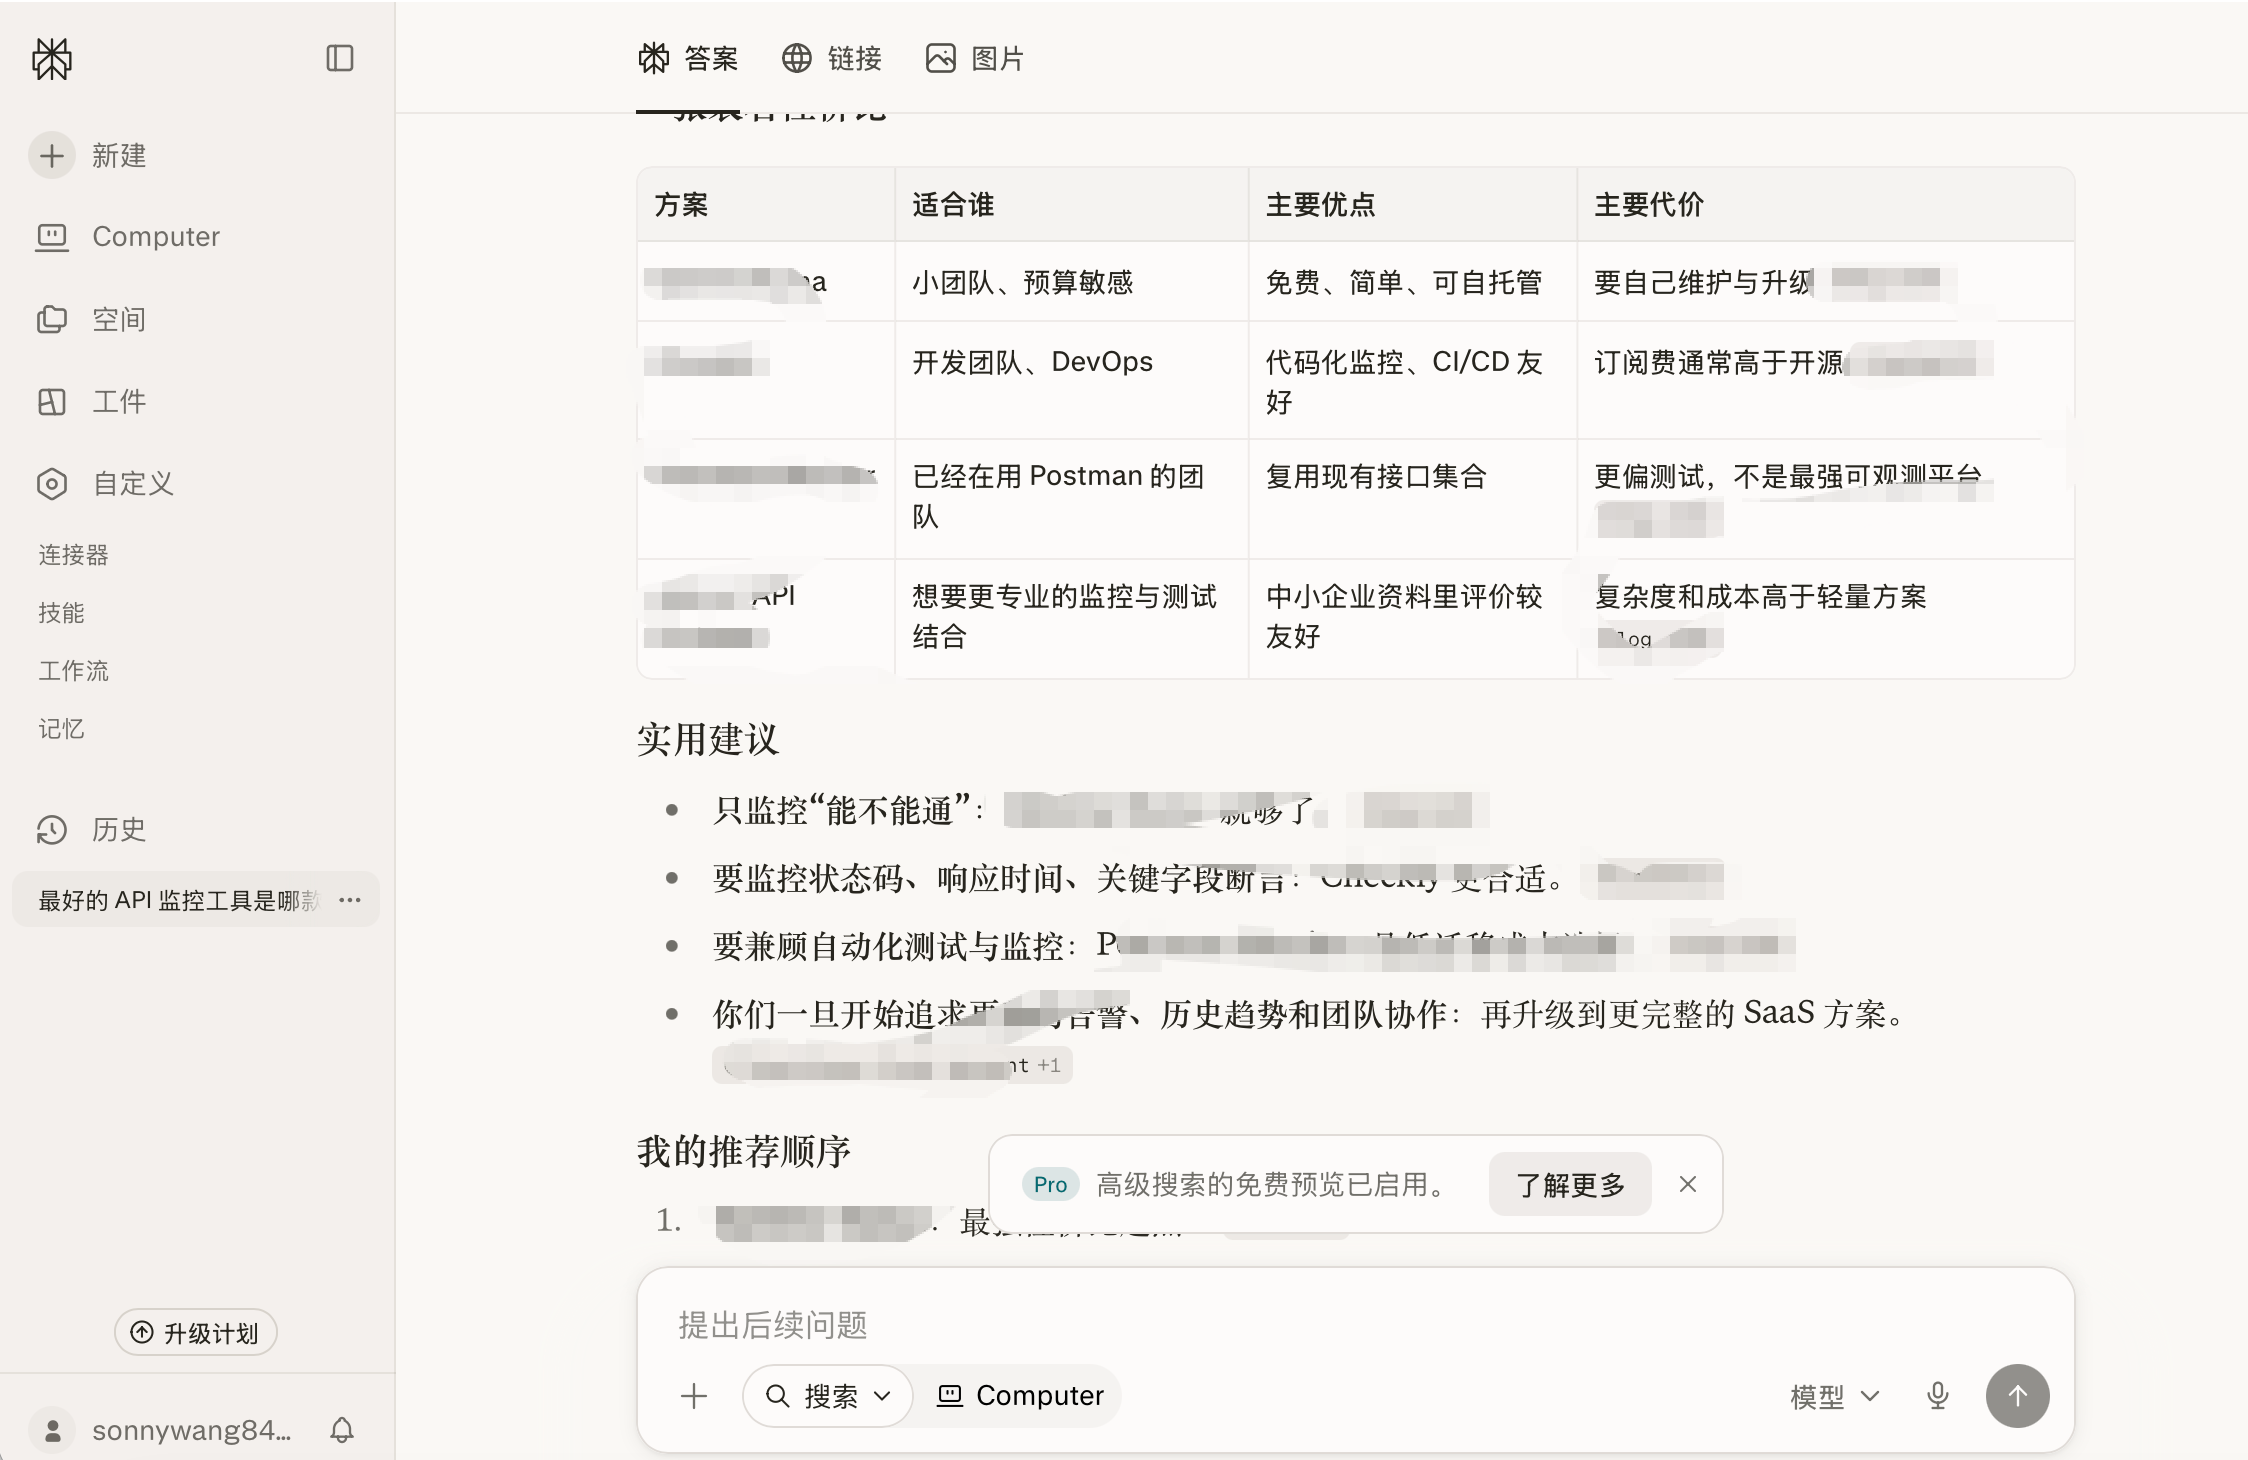Expand the 模型 model dropdown
This screenshot has width=2248, height=1460.
(1836, 1396)
